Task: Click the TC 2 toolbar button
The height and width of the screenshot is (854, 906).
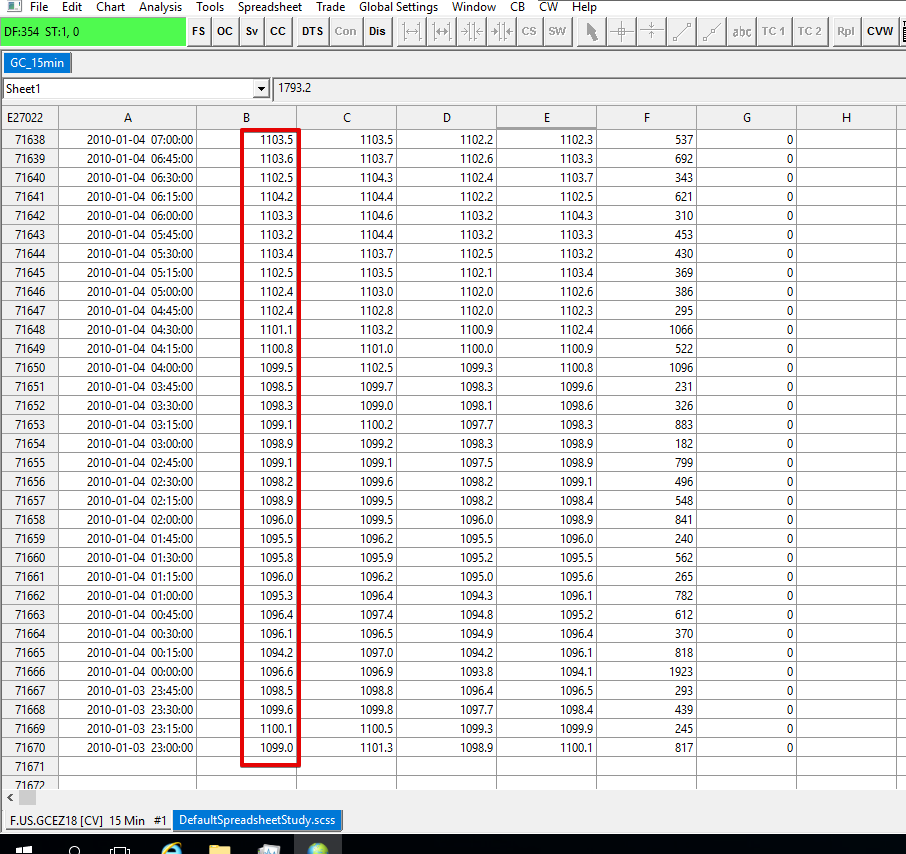Action: (809, 32)
